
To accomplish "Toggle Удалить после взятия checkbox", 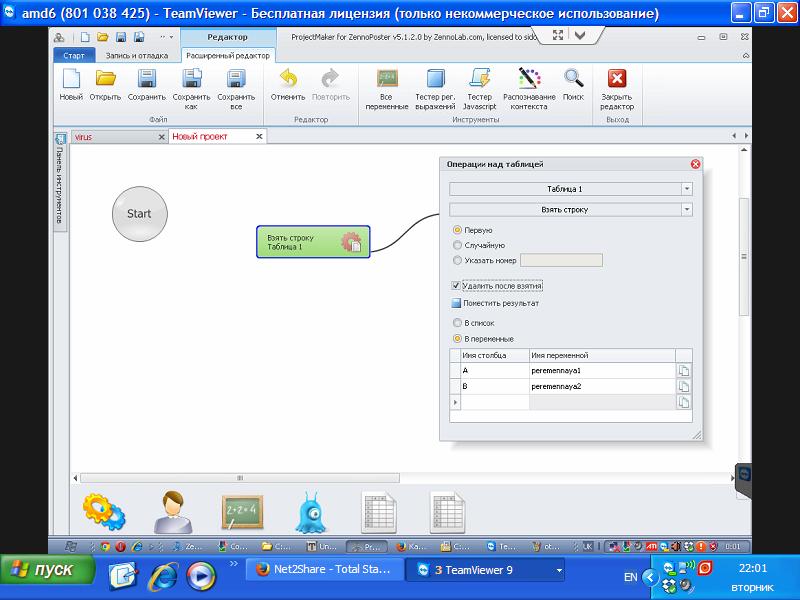I will coord(456,286).
